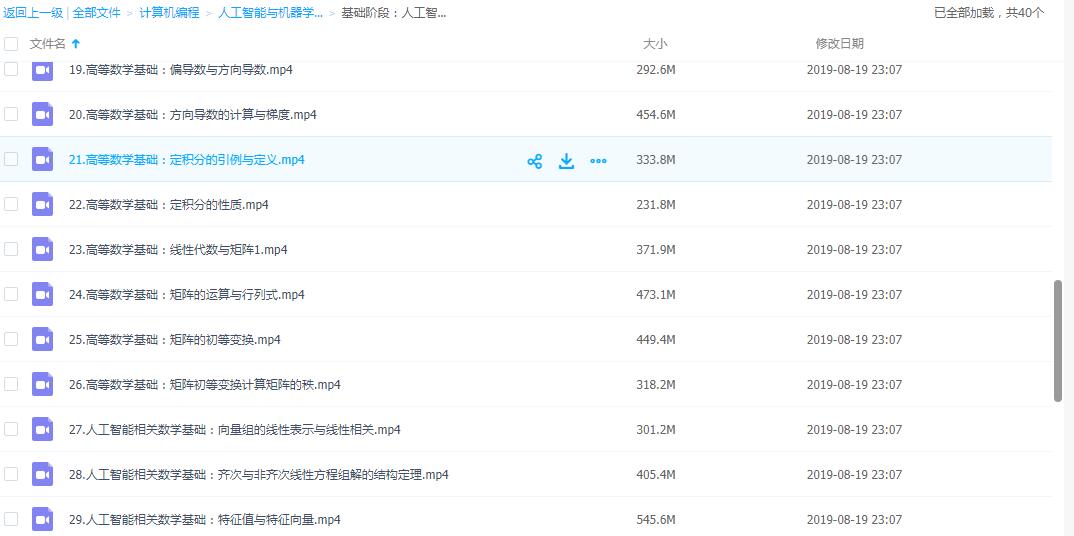Tick checkbox for file 23 线性代数与矩阵1
The height and width of the screenshot is (536, 1074).
(x=11, y=249)
